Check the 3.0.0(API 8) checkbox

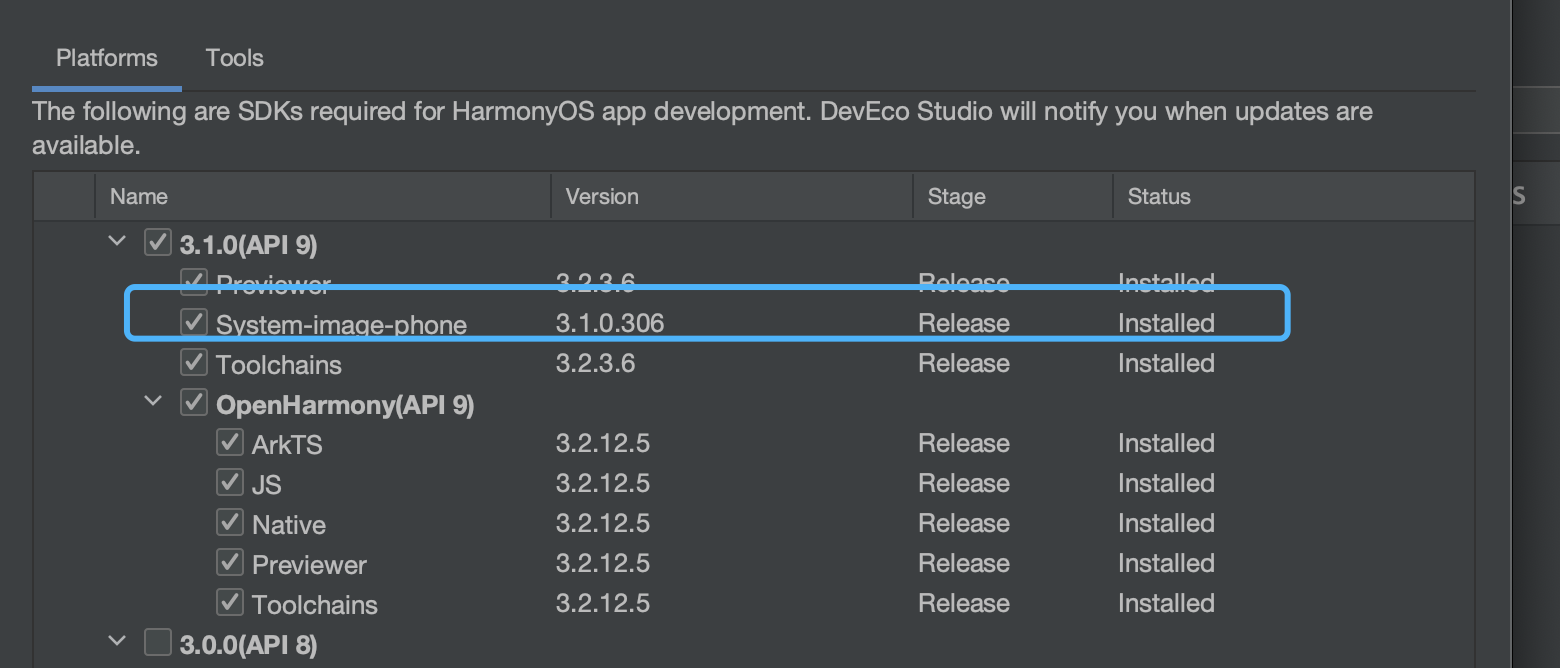[158, 642]
